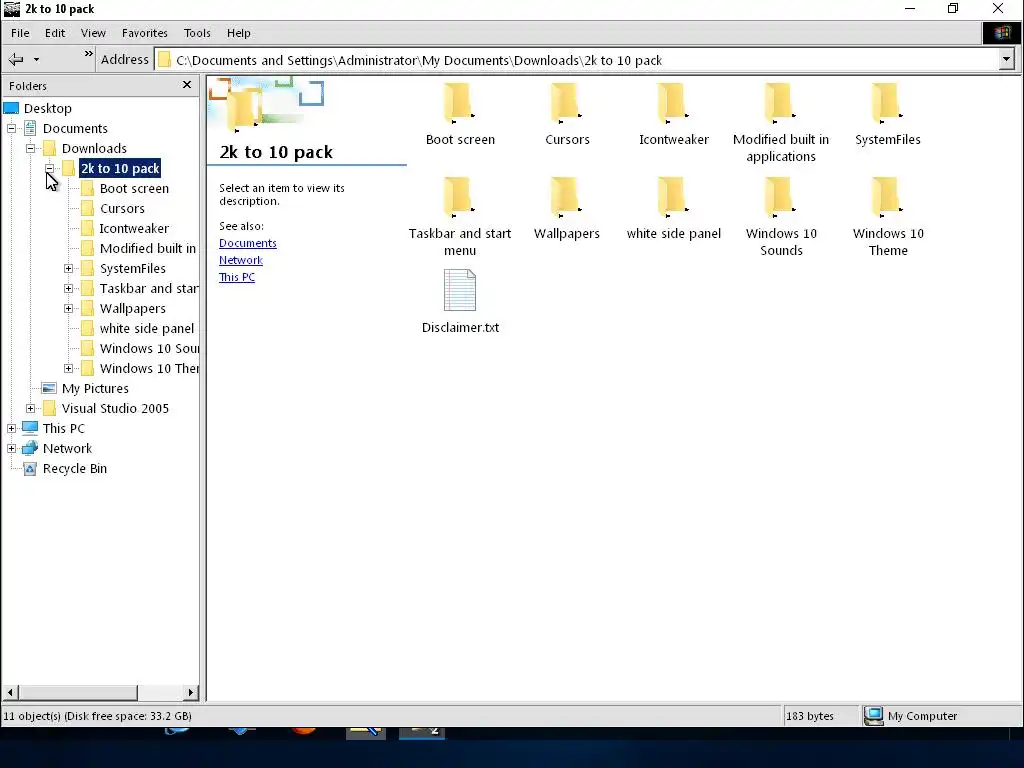Open Modified built in applications folder icon
The image size is (1024, 768).
[780, 104]
